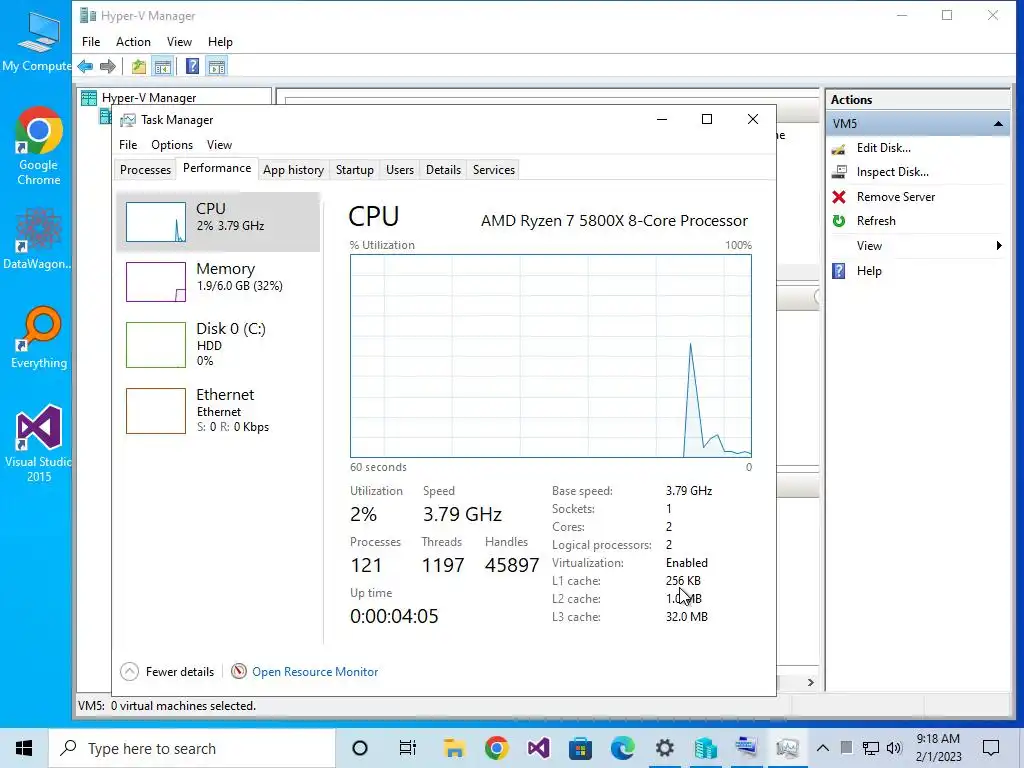Viewport: 1024px width, 768px height.
Task: Select the Google Chrome desktop shortcut
Action: tap(39, 146)
